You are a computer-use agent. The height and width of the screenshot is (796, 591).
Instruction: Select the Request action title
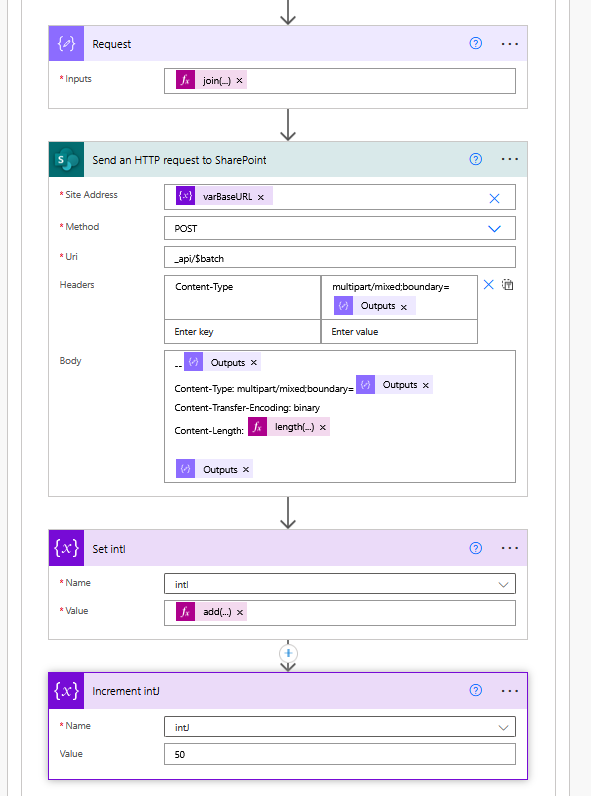tap(111, 44)
